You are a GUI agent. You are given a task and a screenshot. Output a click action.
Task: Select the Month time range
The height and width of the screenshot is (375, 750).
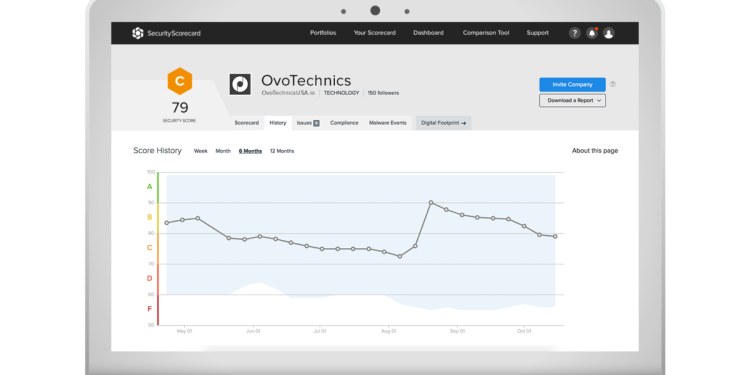click(223, 151)
